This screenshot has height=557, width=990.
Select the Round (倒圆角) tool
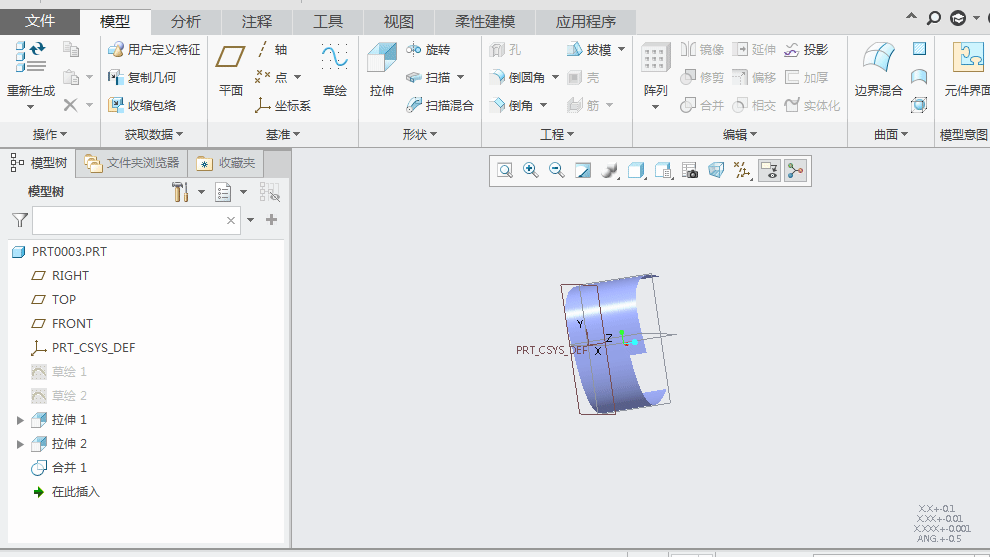click(518, 77)
